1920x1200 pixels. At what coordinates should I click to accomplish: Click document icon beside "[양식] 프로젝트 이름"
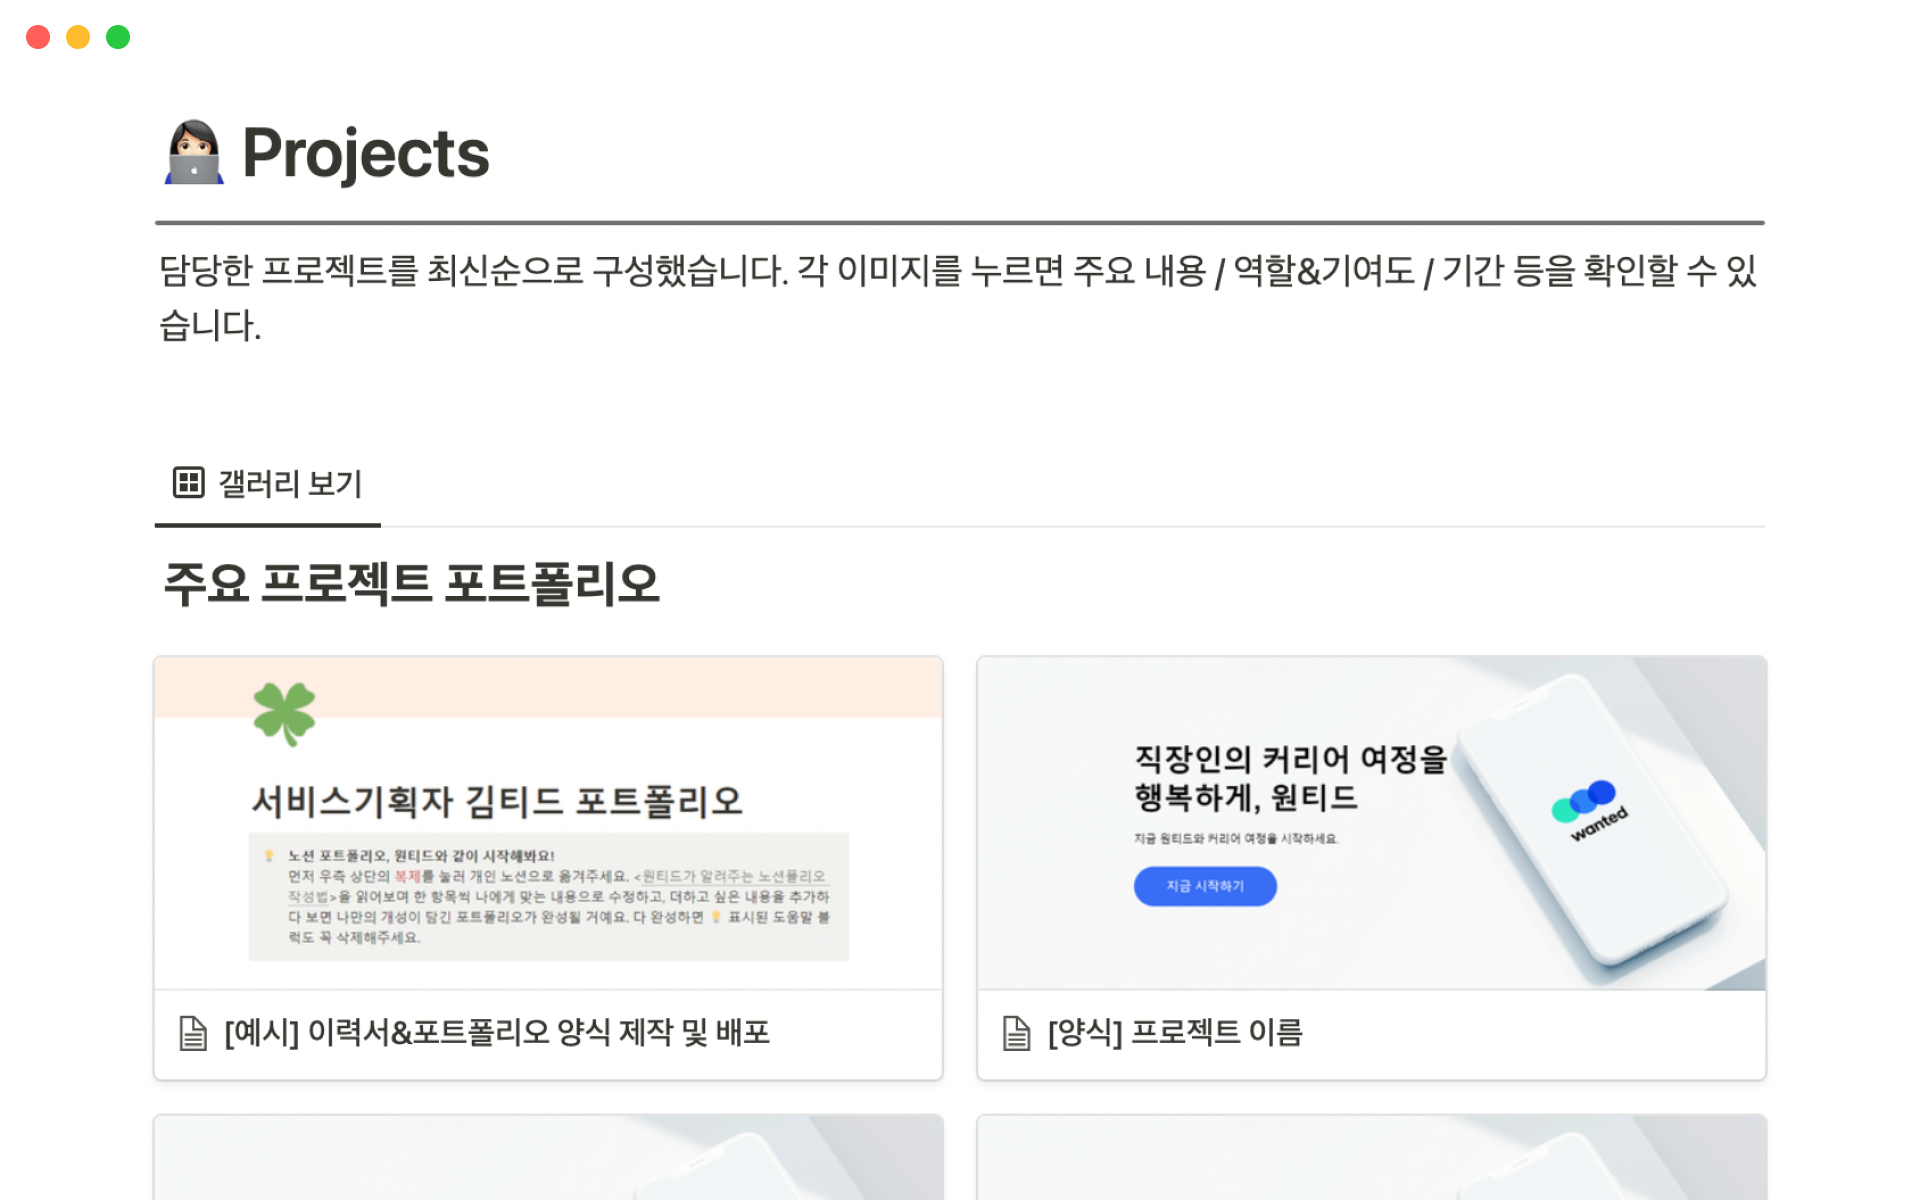(1016, 1033)
